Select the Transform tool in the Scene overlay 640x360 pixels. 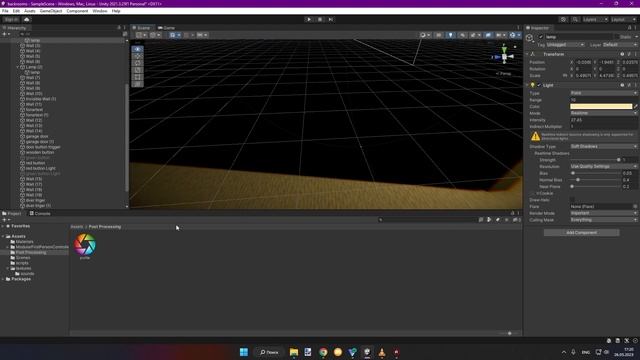click(138, 84)
